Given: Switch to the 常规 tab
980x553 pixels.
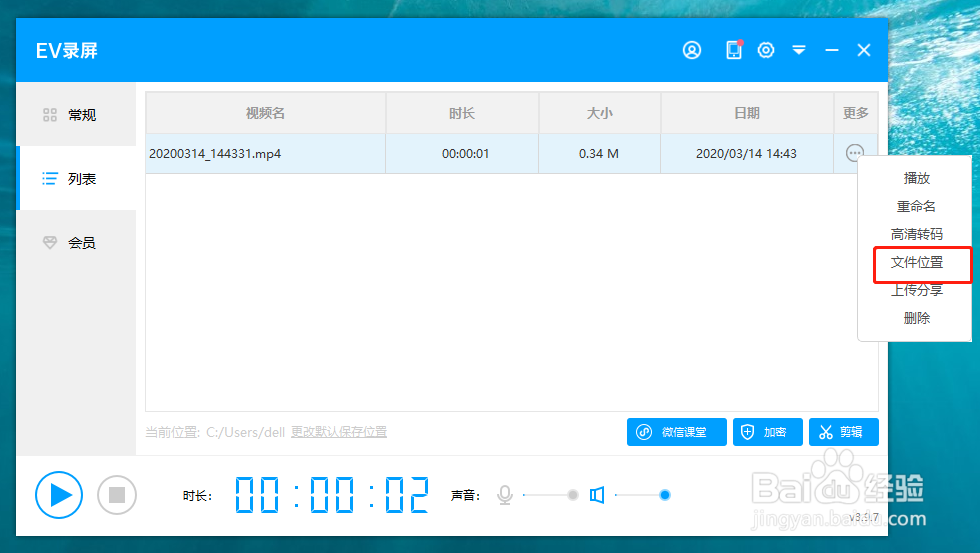Looking at the screenshot, I should 76,114.
